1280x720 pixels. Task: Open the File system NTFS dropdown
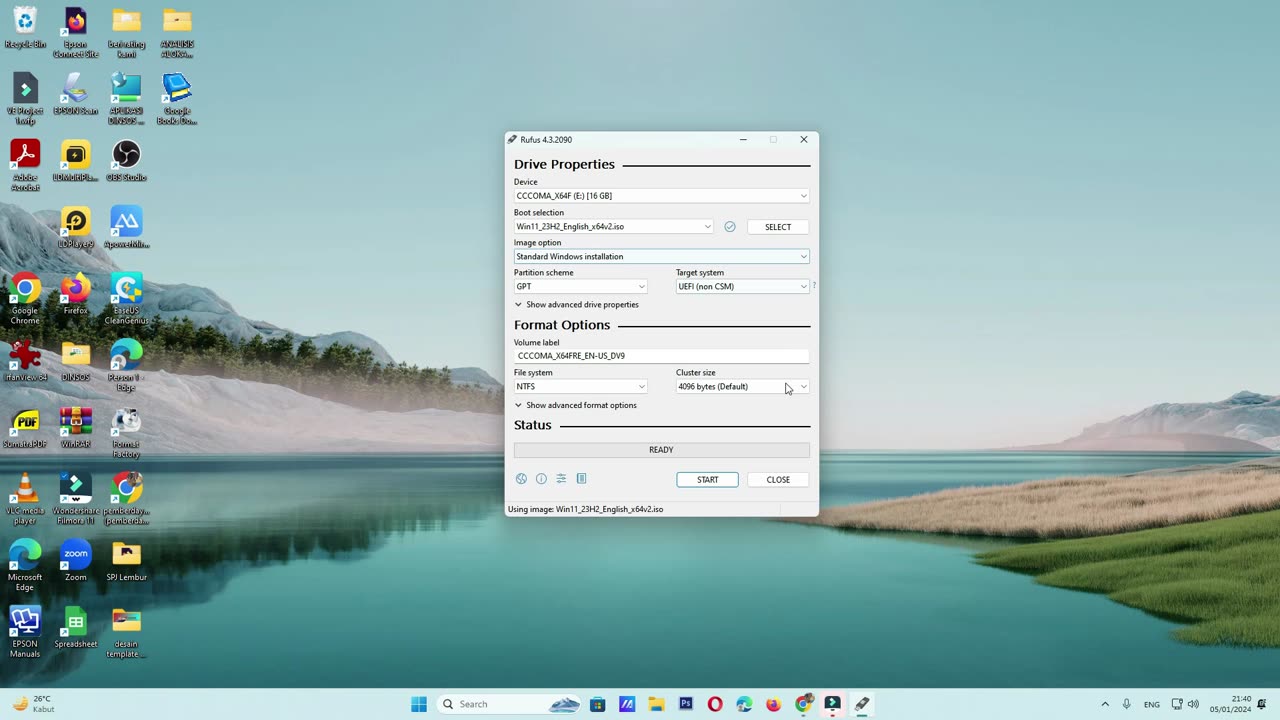coord(580,387)
